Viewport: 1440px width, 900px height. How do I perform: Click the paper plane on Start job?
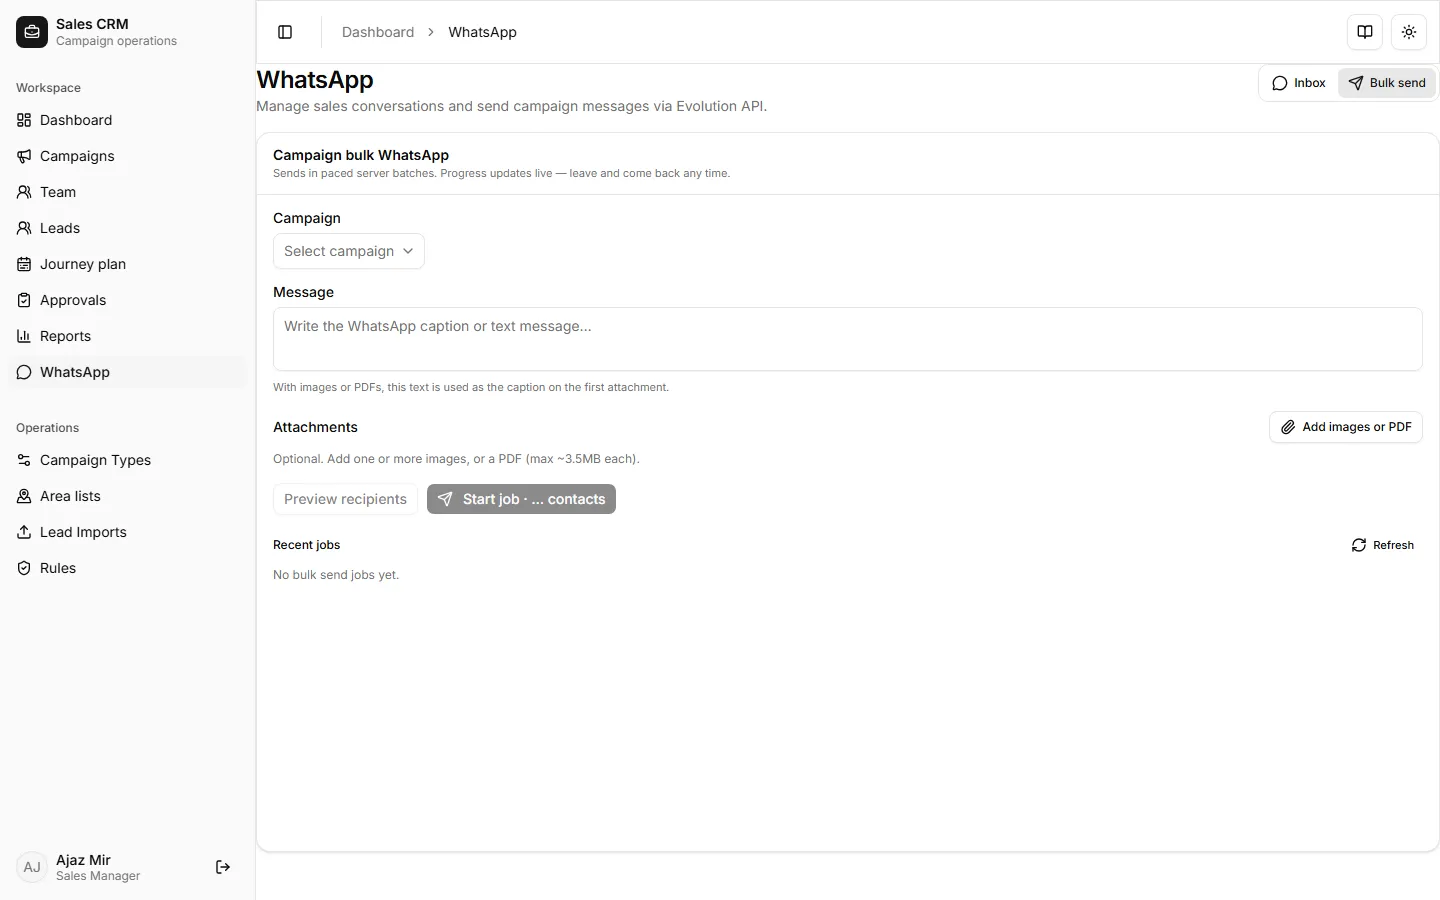pyautogui.click(x=445, y=499)
